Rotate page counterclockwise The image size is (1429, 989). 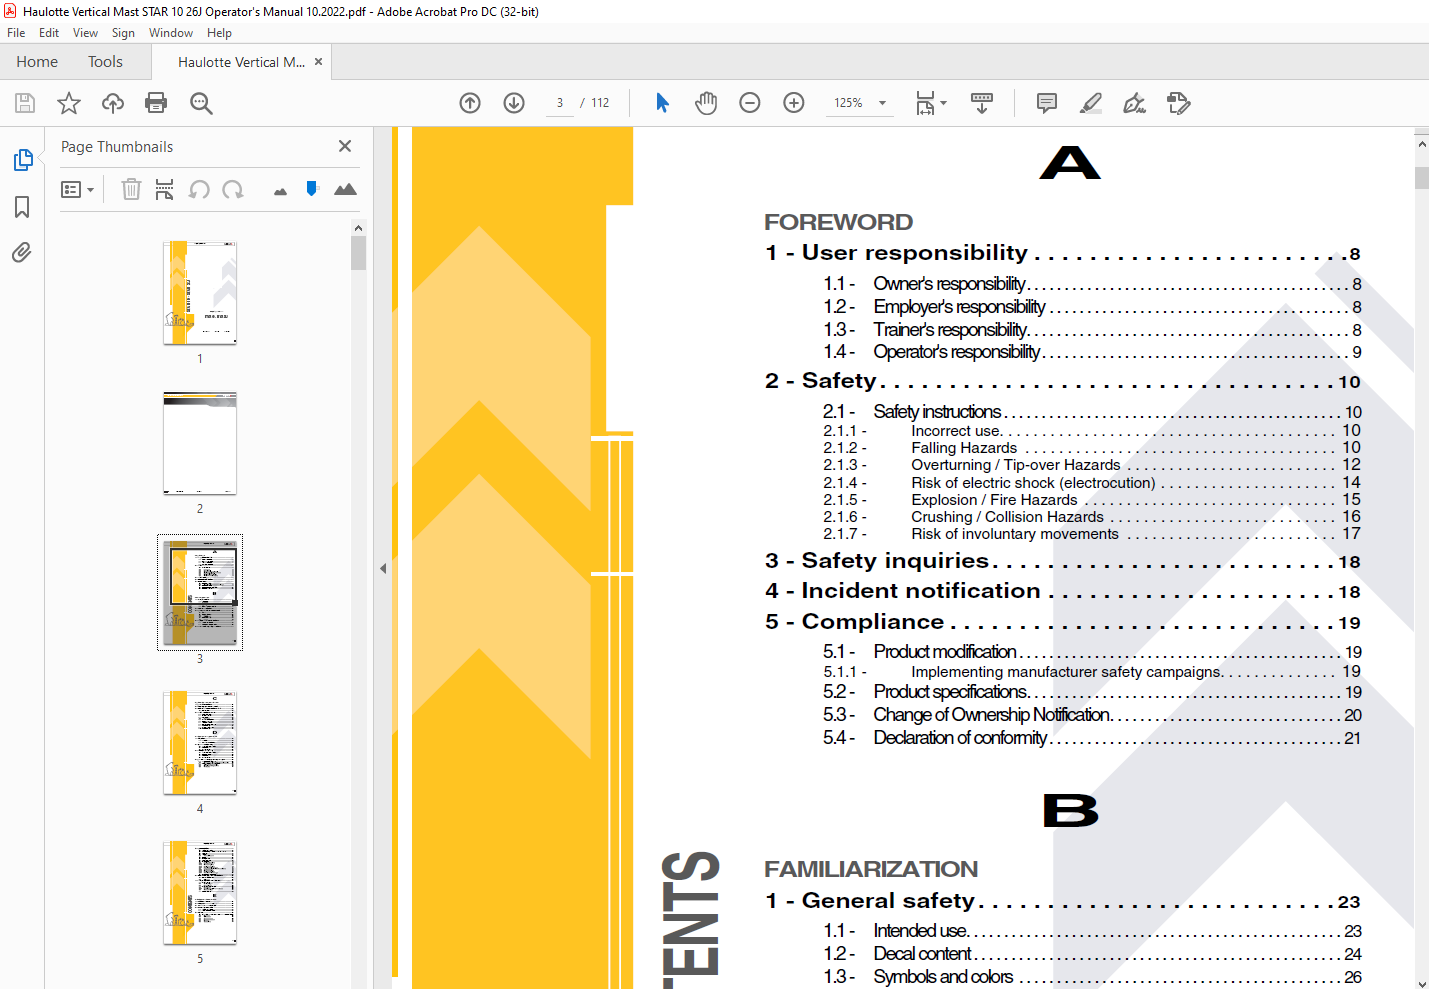199,189
